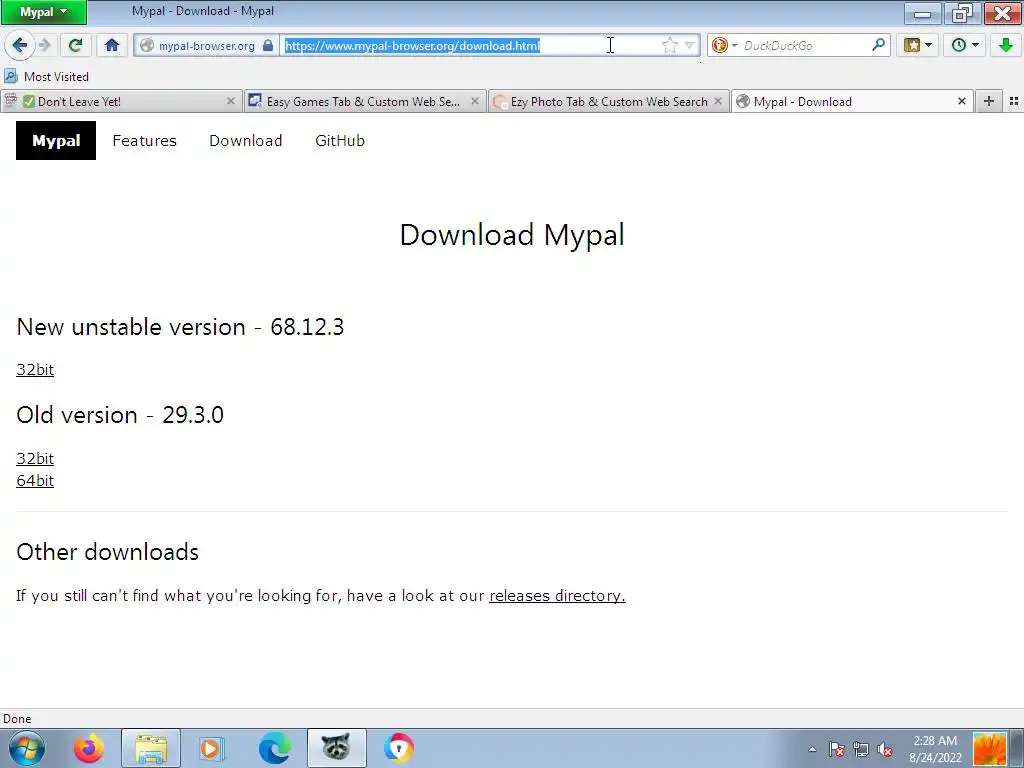This screenshot has width=1024, height=768.
Task: Close the Easy Games Tab tab
Action: [x=475, y=101]
